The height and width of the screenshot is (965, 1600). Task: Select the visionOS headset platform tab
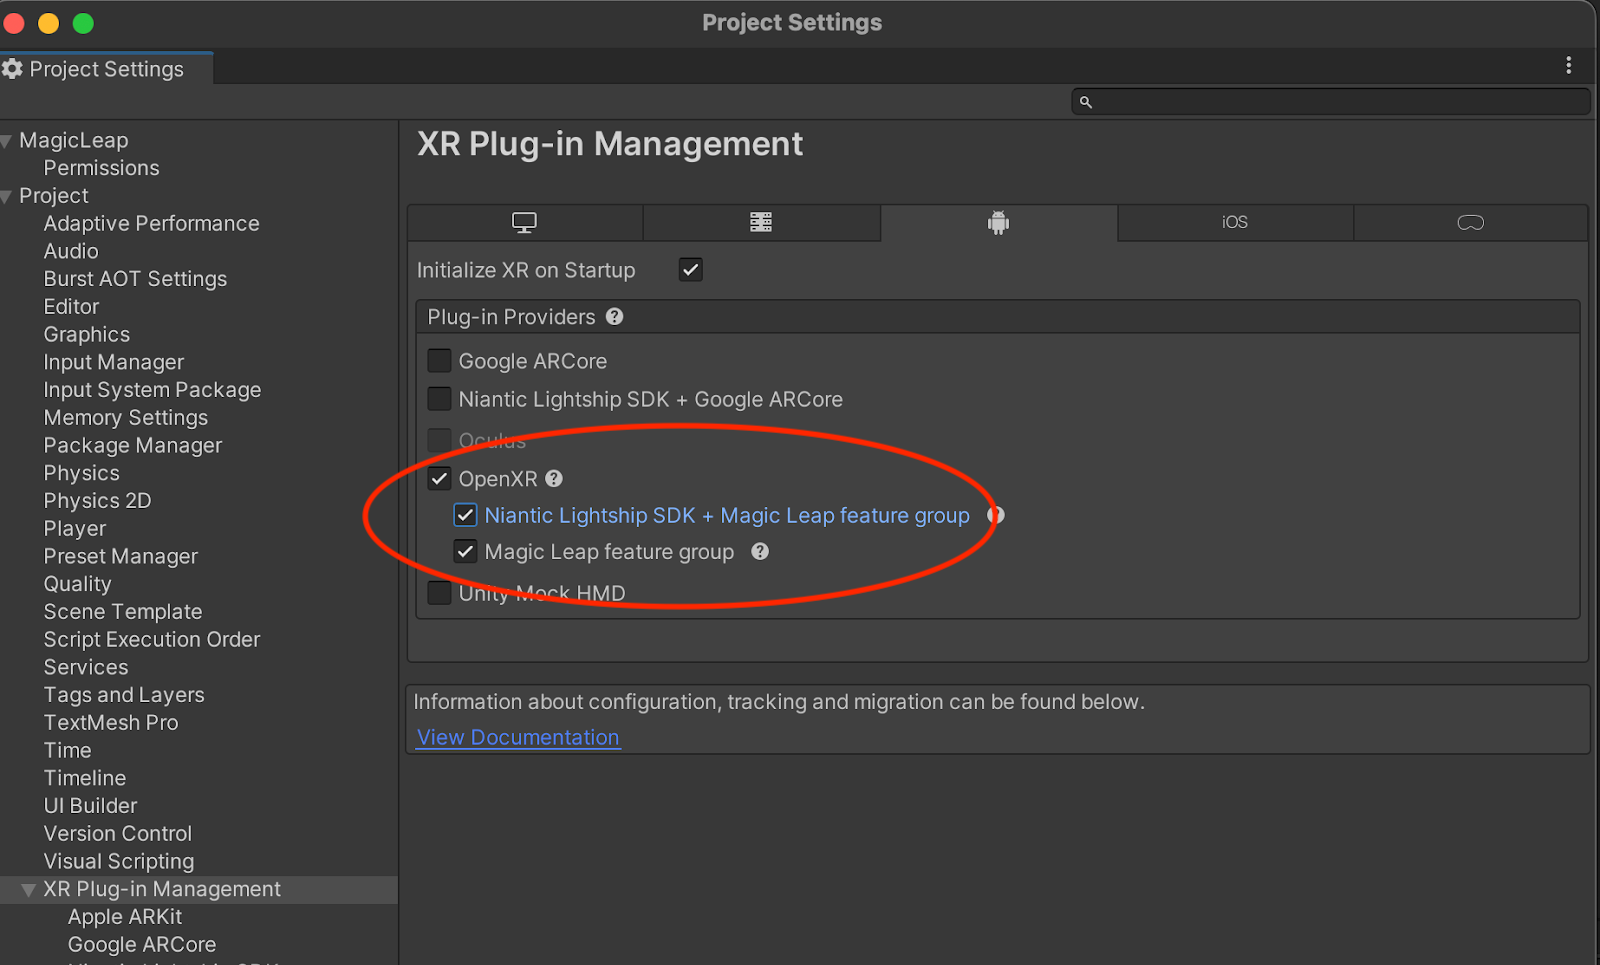[1471, 223]
